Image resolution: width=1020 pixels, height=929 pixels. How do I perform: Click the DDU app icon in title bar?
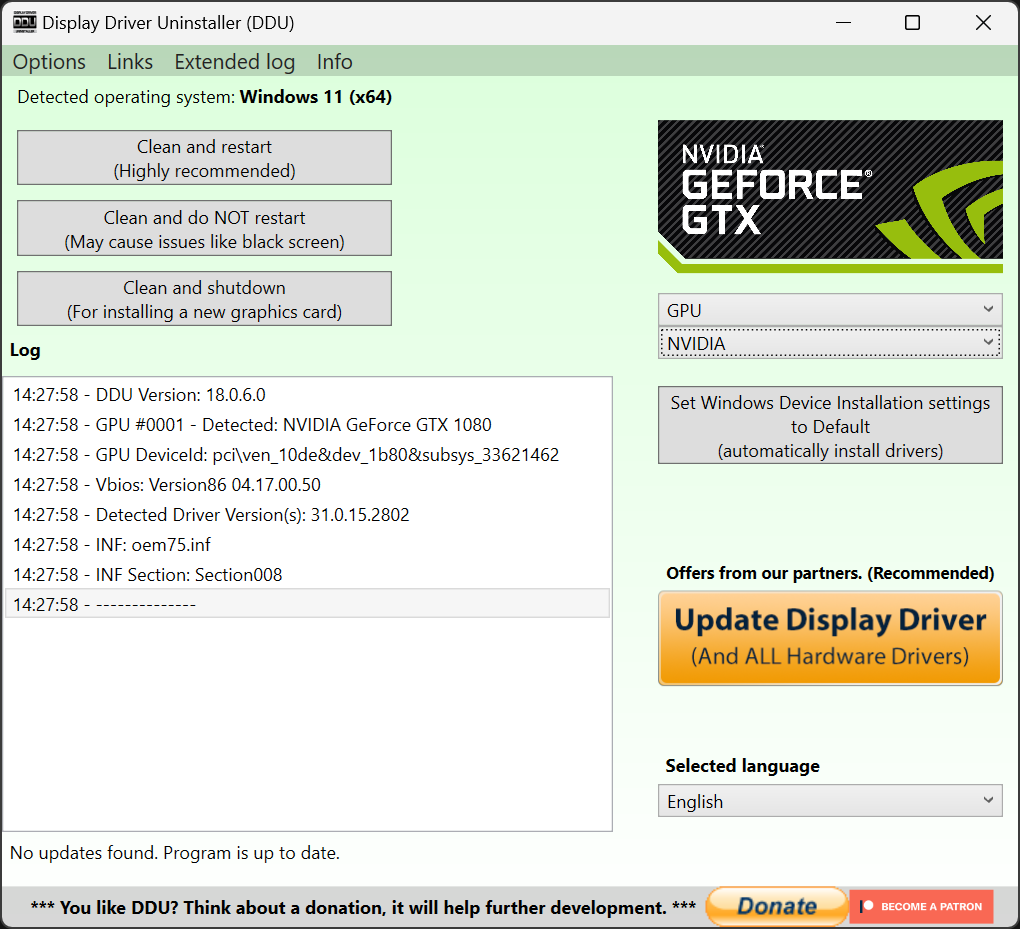24,23
